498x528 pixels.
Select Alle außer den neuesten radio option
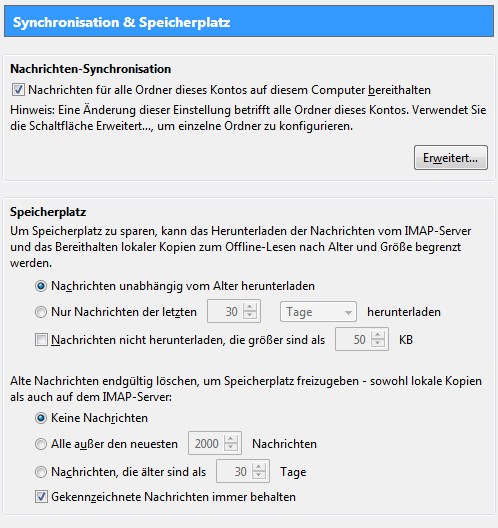41,444
